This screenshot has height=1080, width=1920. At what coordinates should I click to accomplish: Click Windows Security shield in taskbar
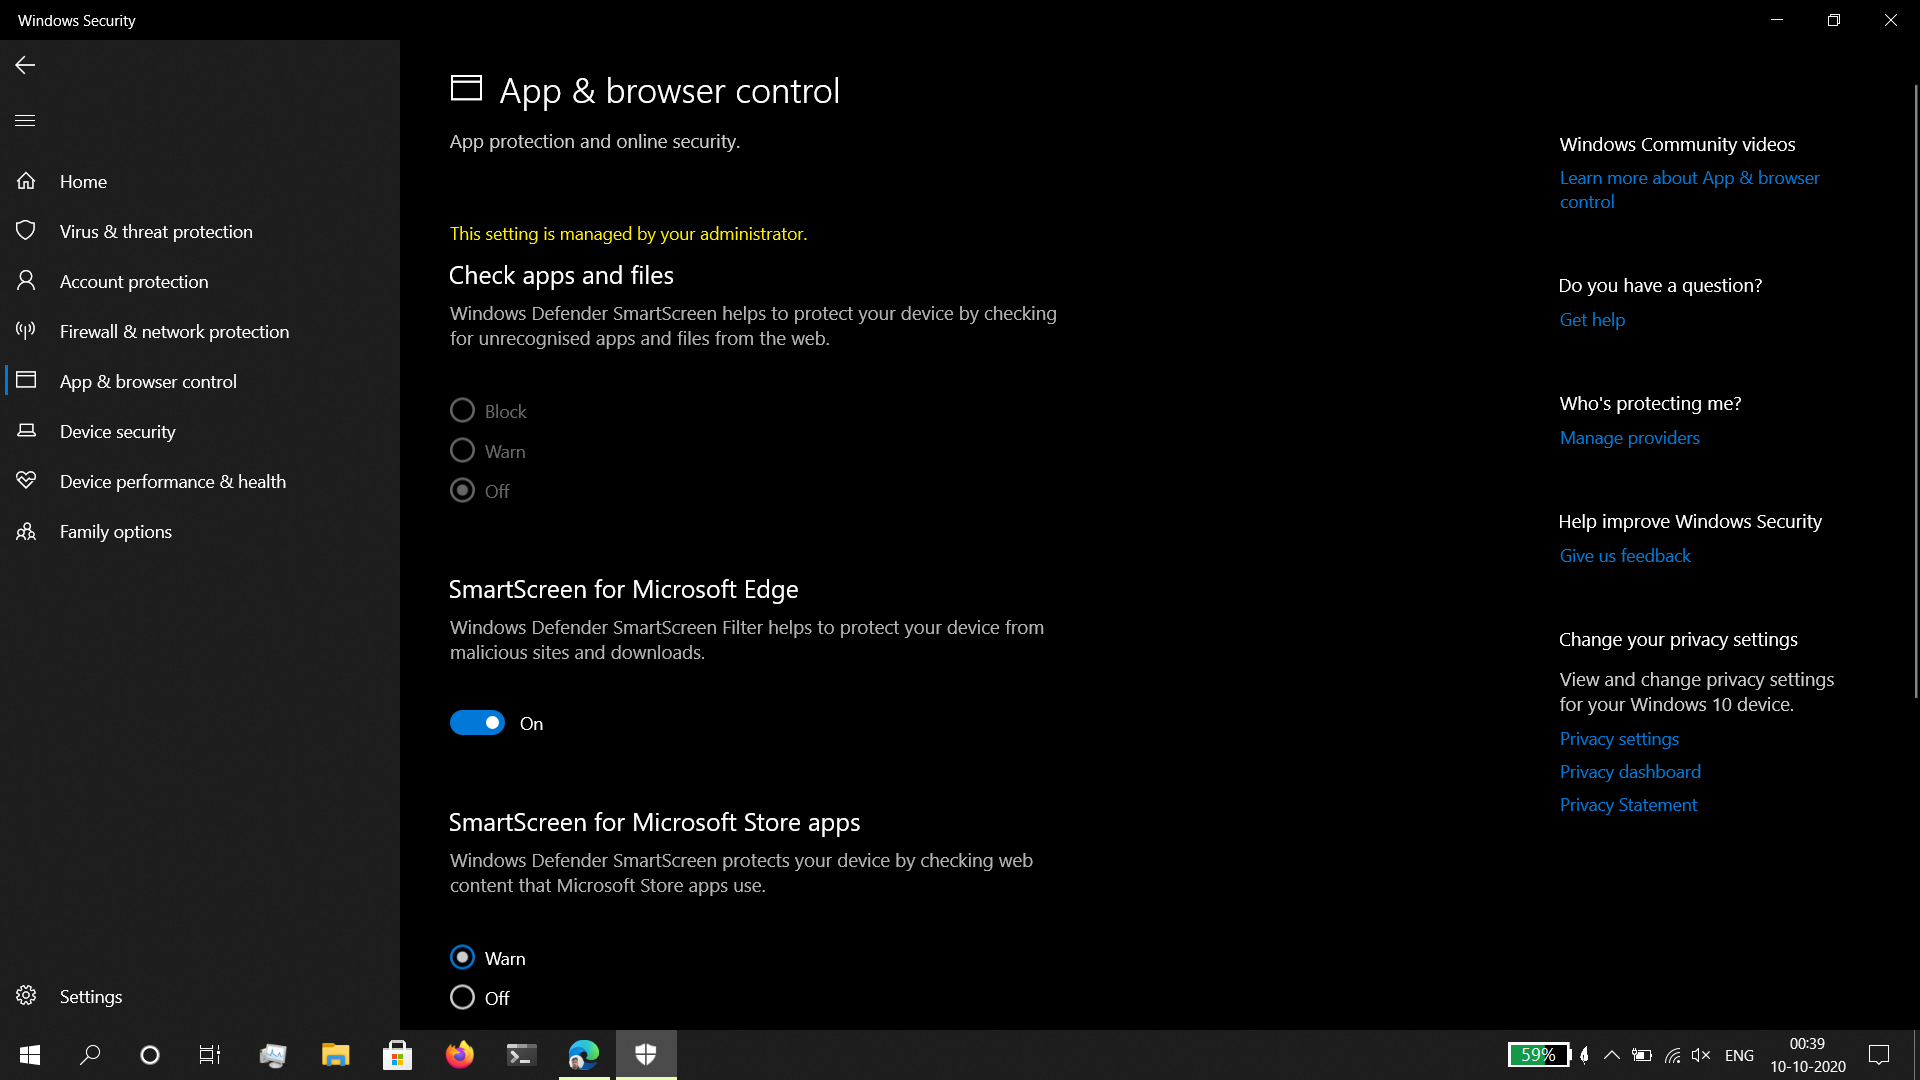click(x=646, y=1055)
